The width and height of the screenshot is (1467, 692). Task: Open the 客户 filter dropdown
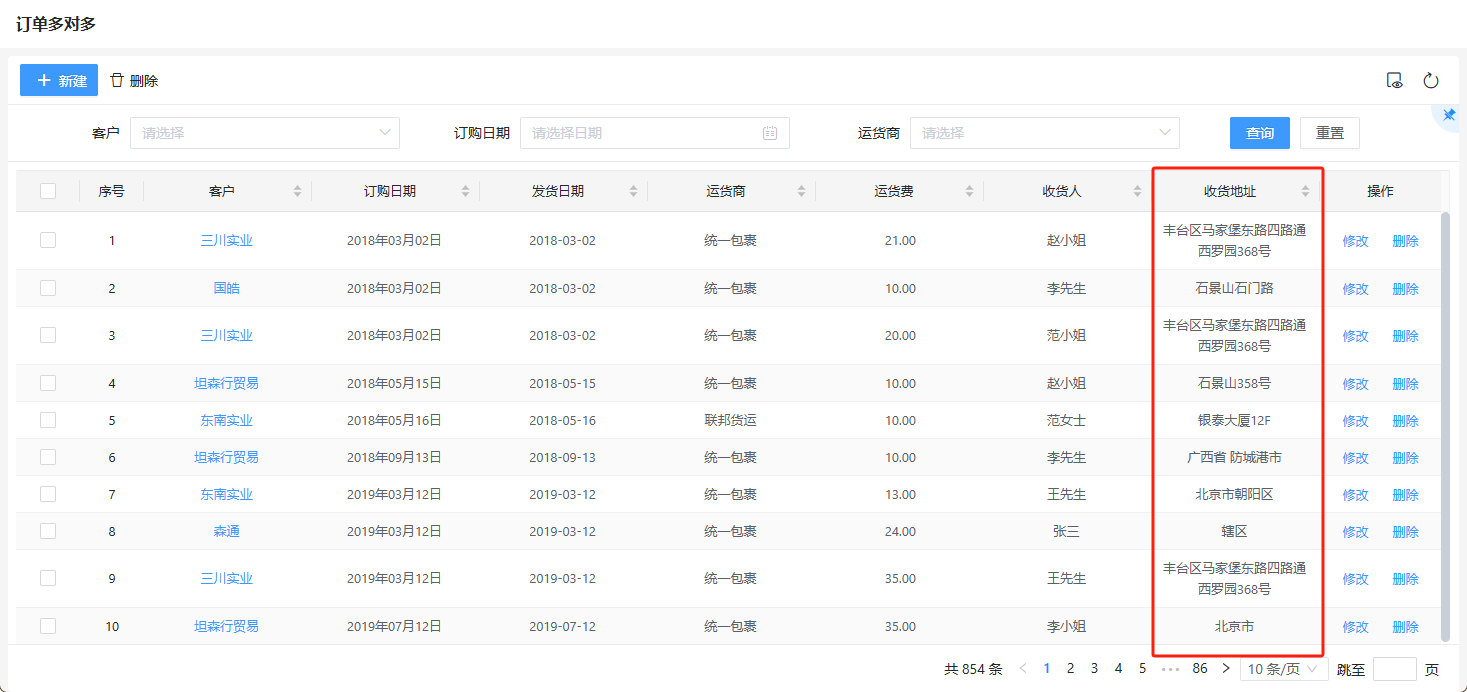pos(265,133)
